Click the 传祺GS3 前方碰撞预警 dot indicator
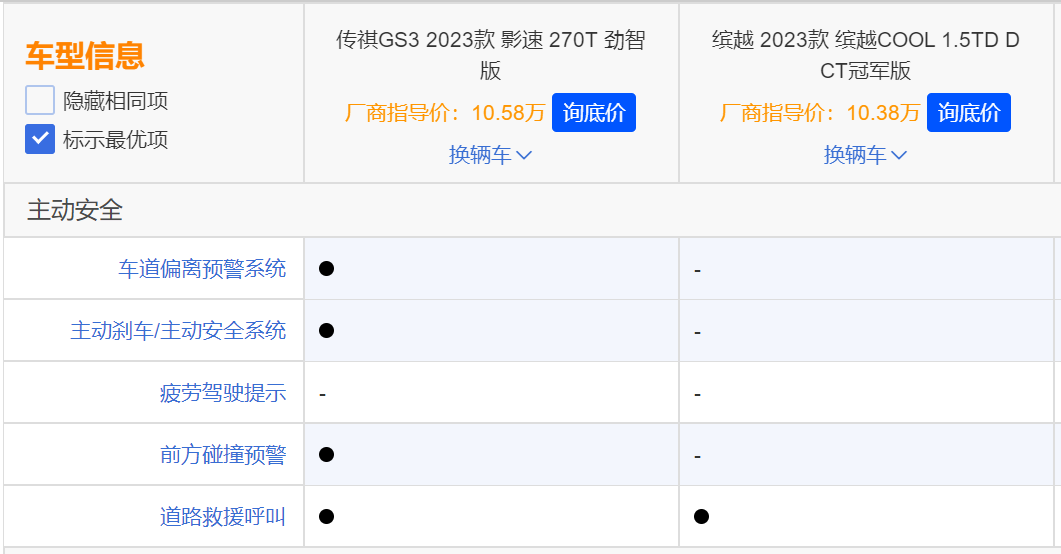The width and height of the screenshot is (1061, 554). click(x=326, y=455)
